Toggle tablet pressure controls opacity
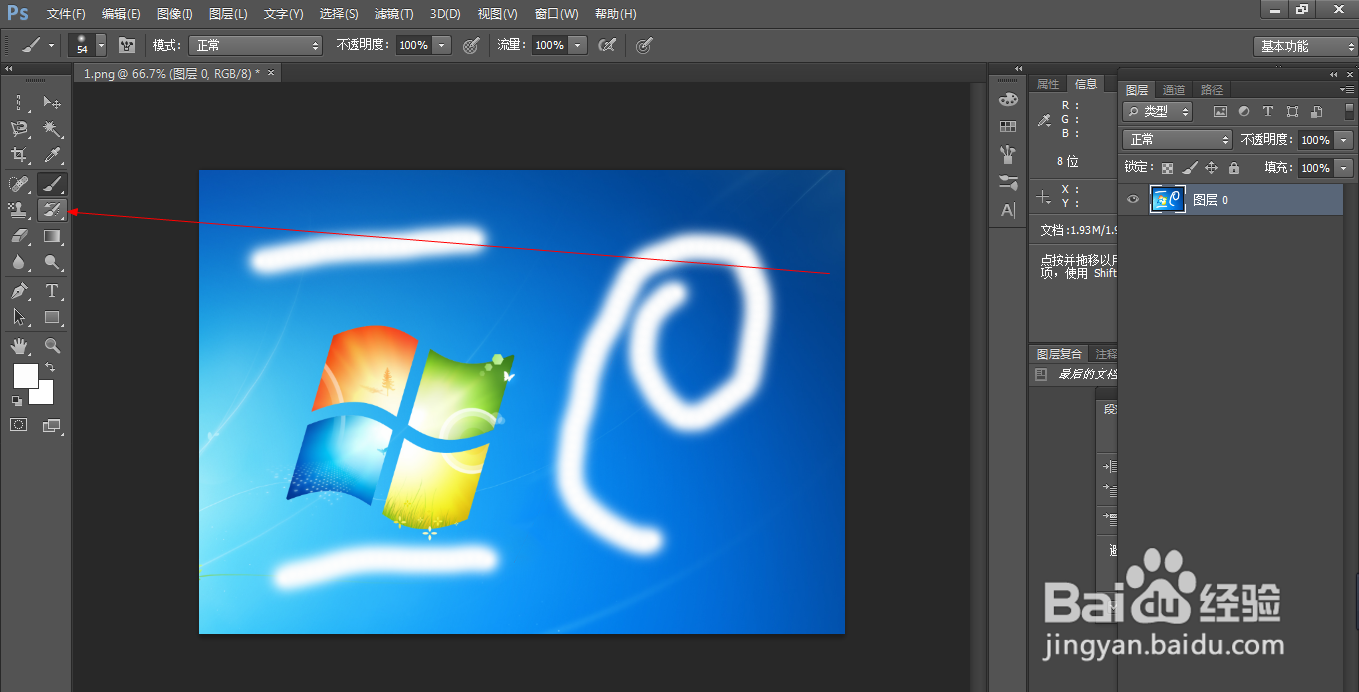This screenshot has height=692, width=1359. point(471,45)
